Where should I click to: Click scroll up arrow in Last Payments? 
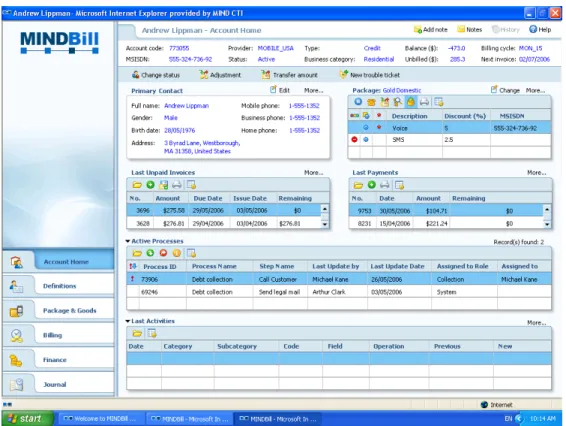point(547,209)
